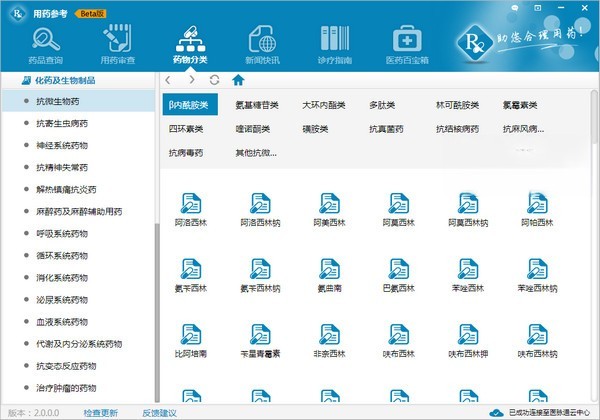Image resolution: width=600 pixels, height=420 pixels.
Task: Select 麻醉药及麻醉辅助用药 in the sidebar
Action: pyautogui.click(x=78, y=212)
